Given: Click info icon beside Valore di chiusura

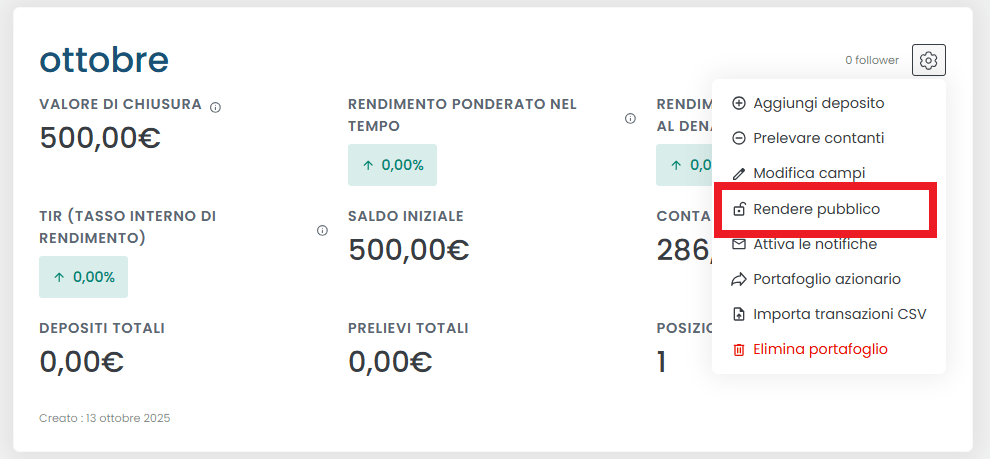Looking at the screenshot, I should tap(215, 107).
